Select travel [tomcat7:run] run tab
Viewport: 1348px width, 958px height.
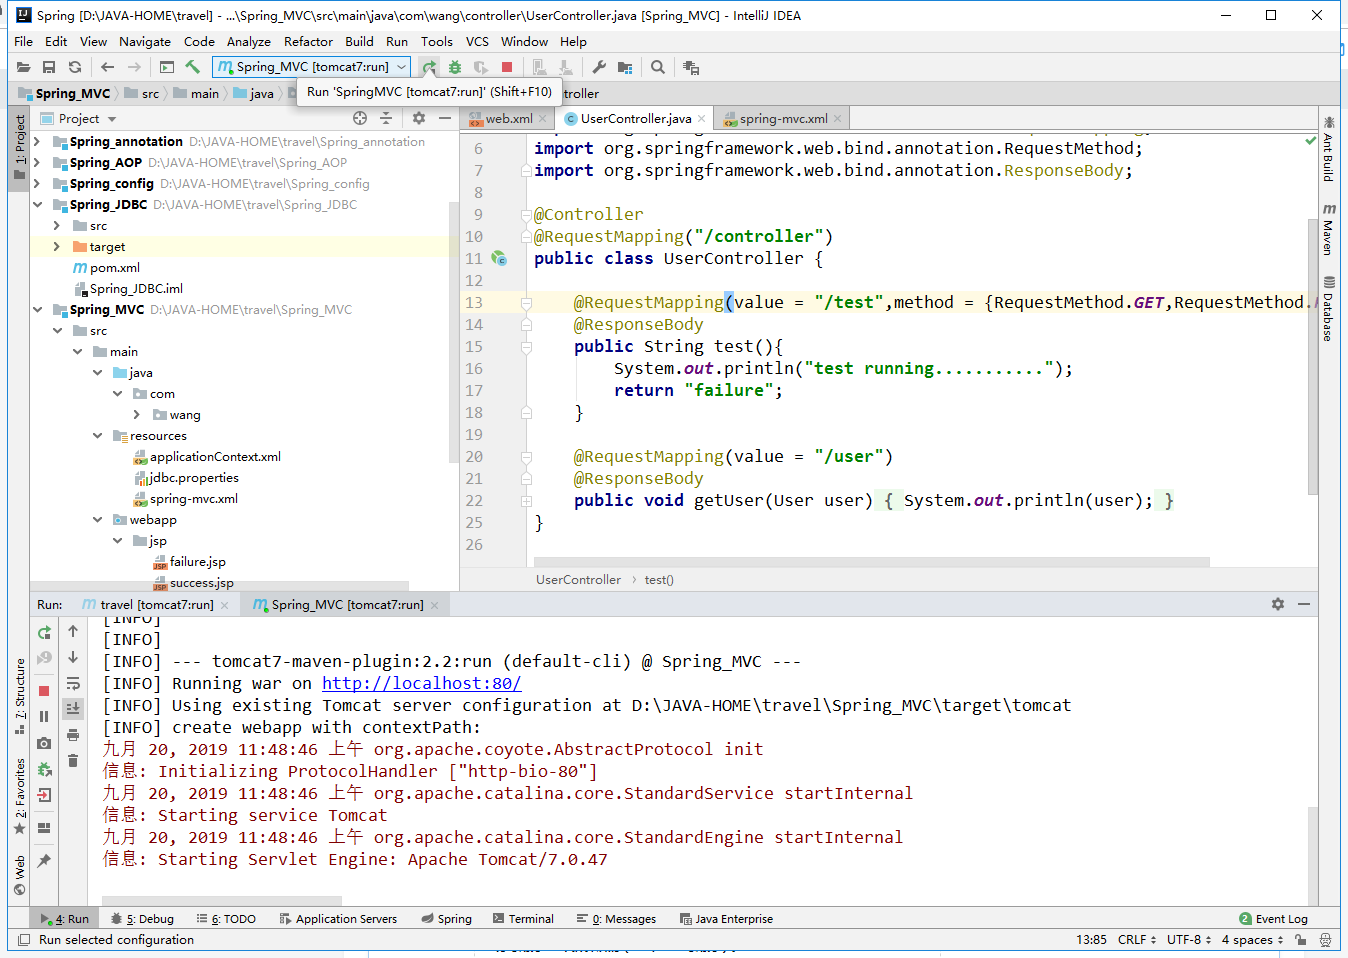click(157, 605)
